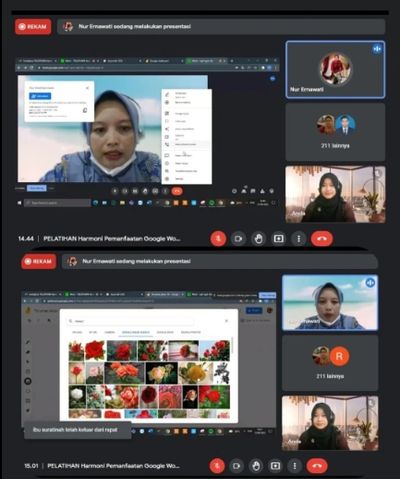Select the Jamboard Laser tool
The image size is (400, 479).
coord(28,410)
